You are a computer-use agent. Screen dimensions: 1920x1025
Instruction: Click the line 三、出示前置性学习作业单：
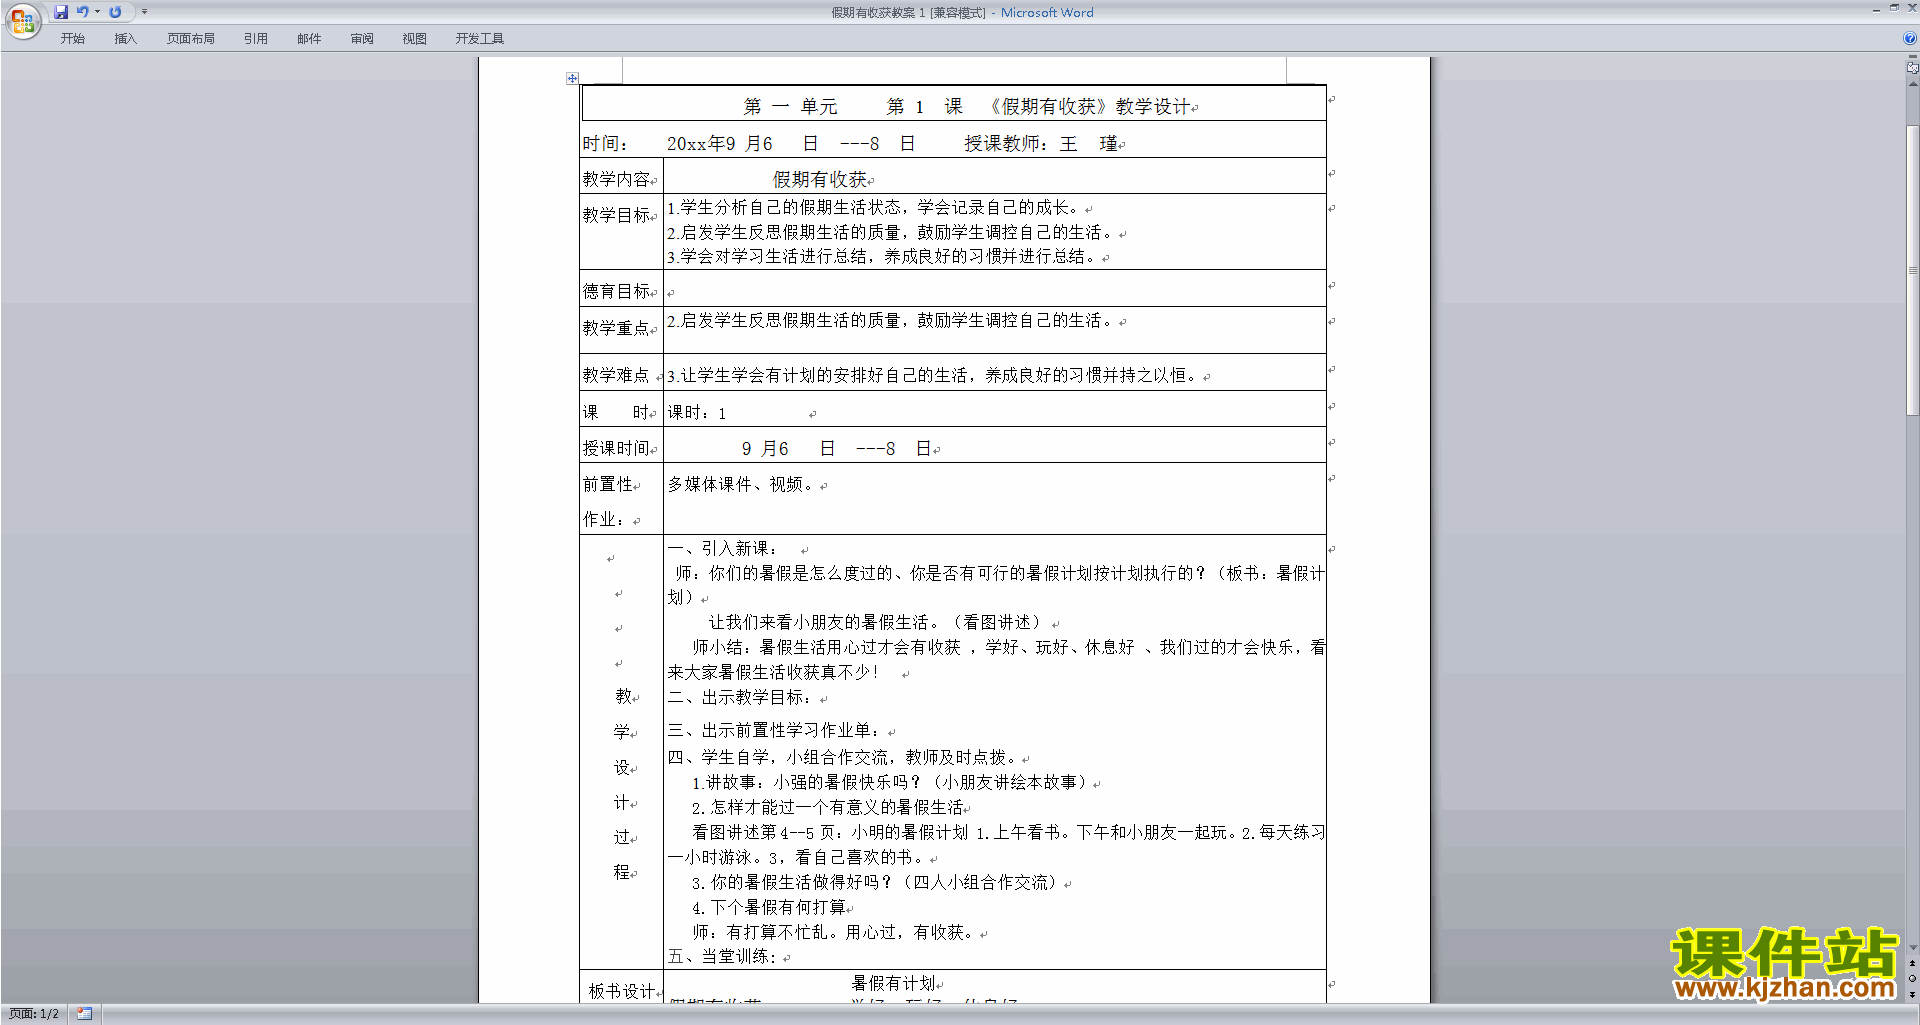(x=776, y=731)
